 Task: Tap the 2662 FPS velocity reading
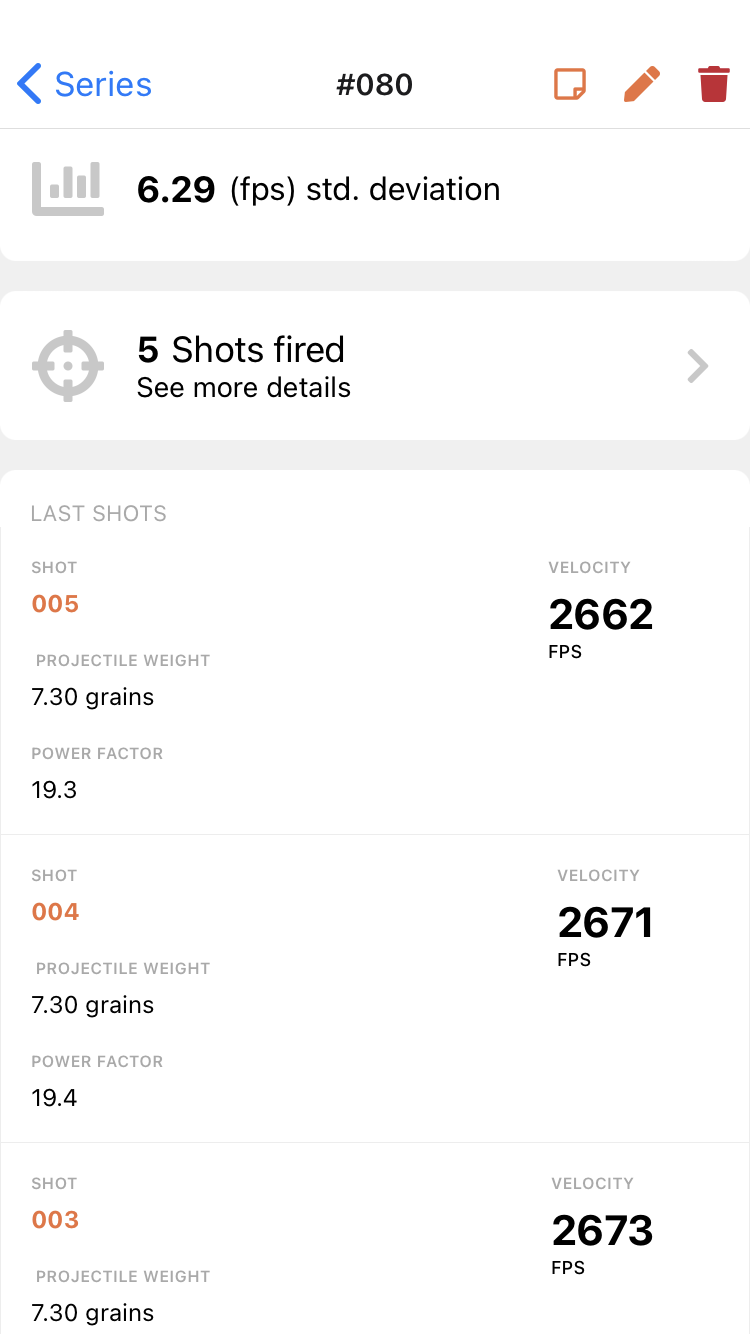(601, 615)
